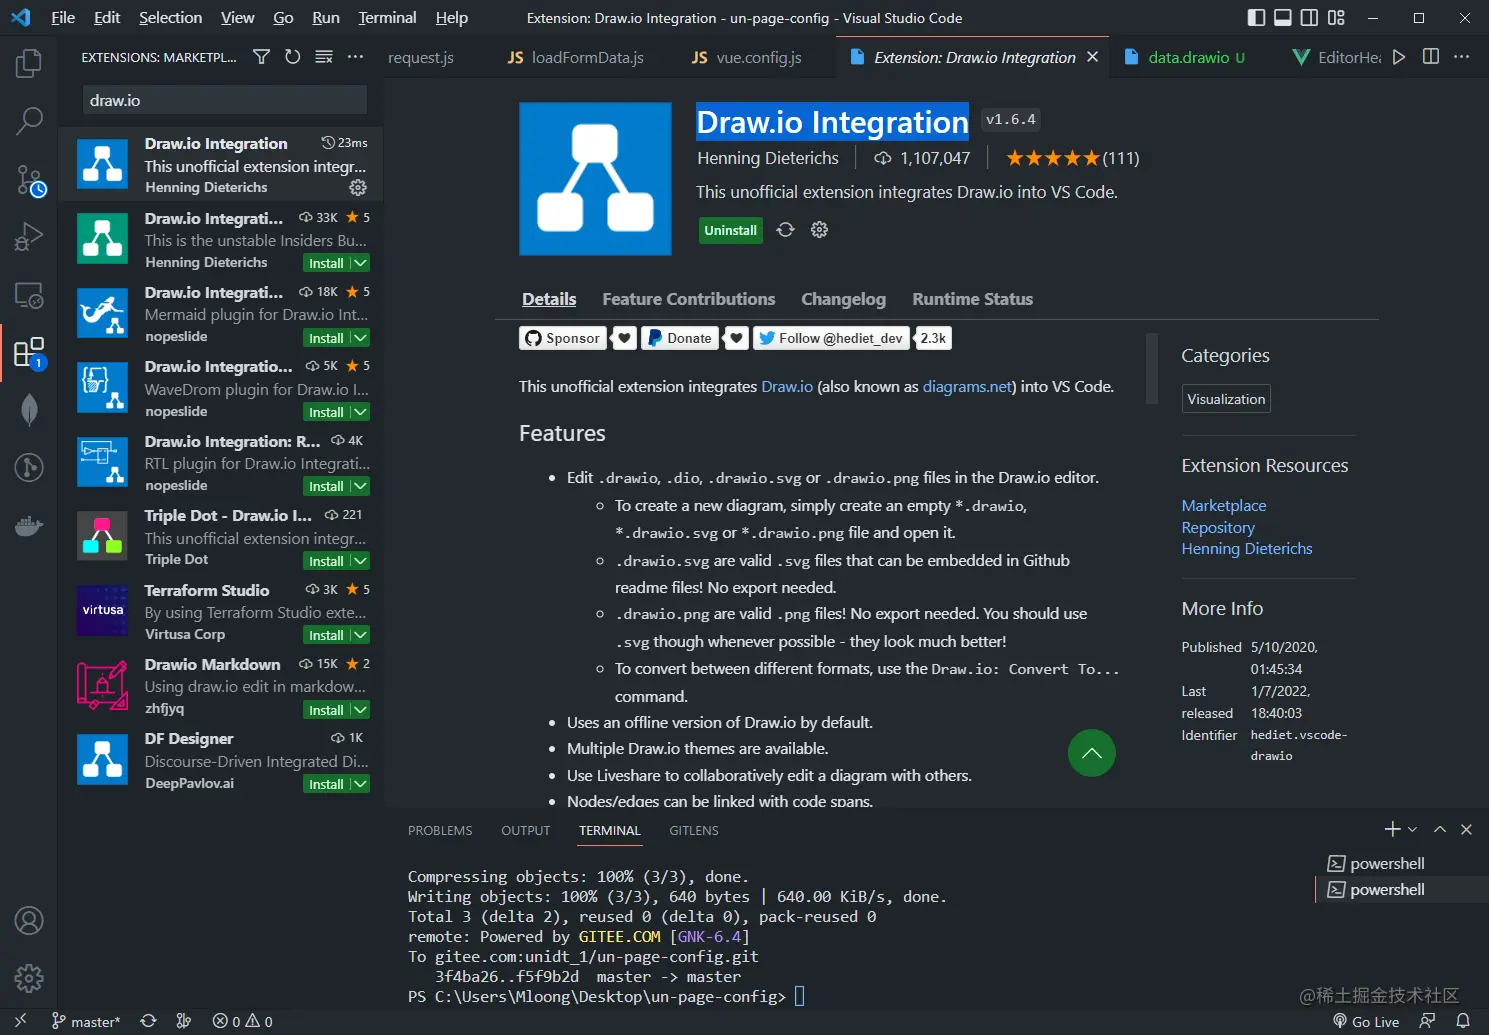Viewport: 1489px width, 1035px height.
Task: Open the terminal launch profile dropdown
Action: [x=1412, y=829]
